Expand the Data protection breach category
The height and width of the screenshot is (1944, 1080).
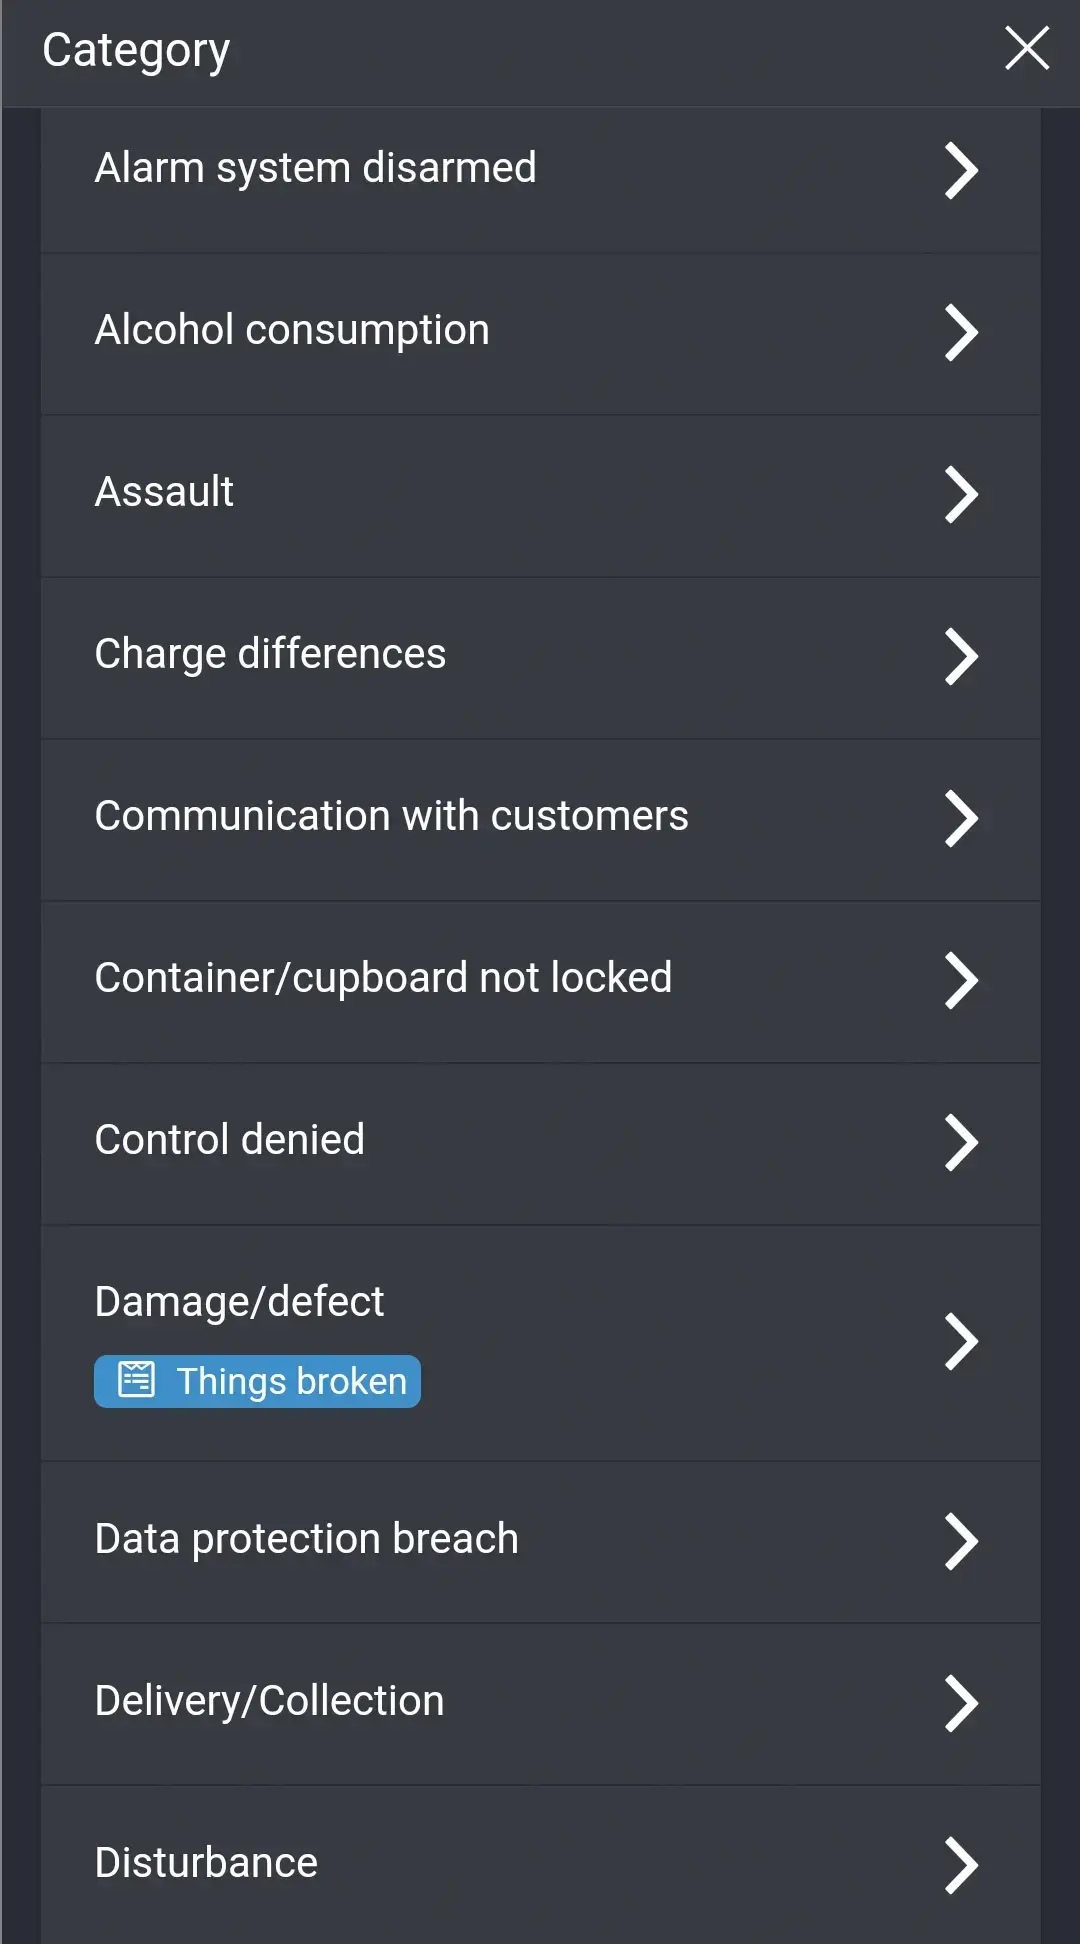click(x=961, y=1541)
